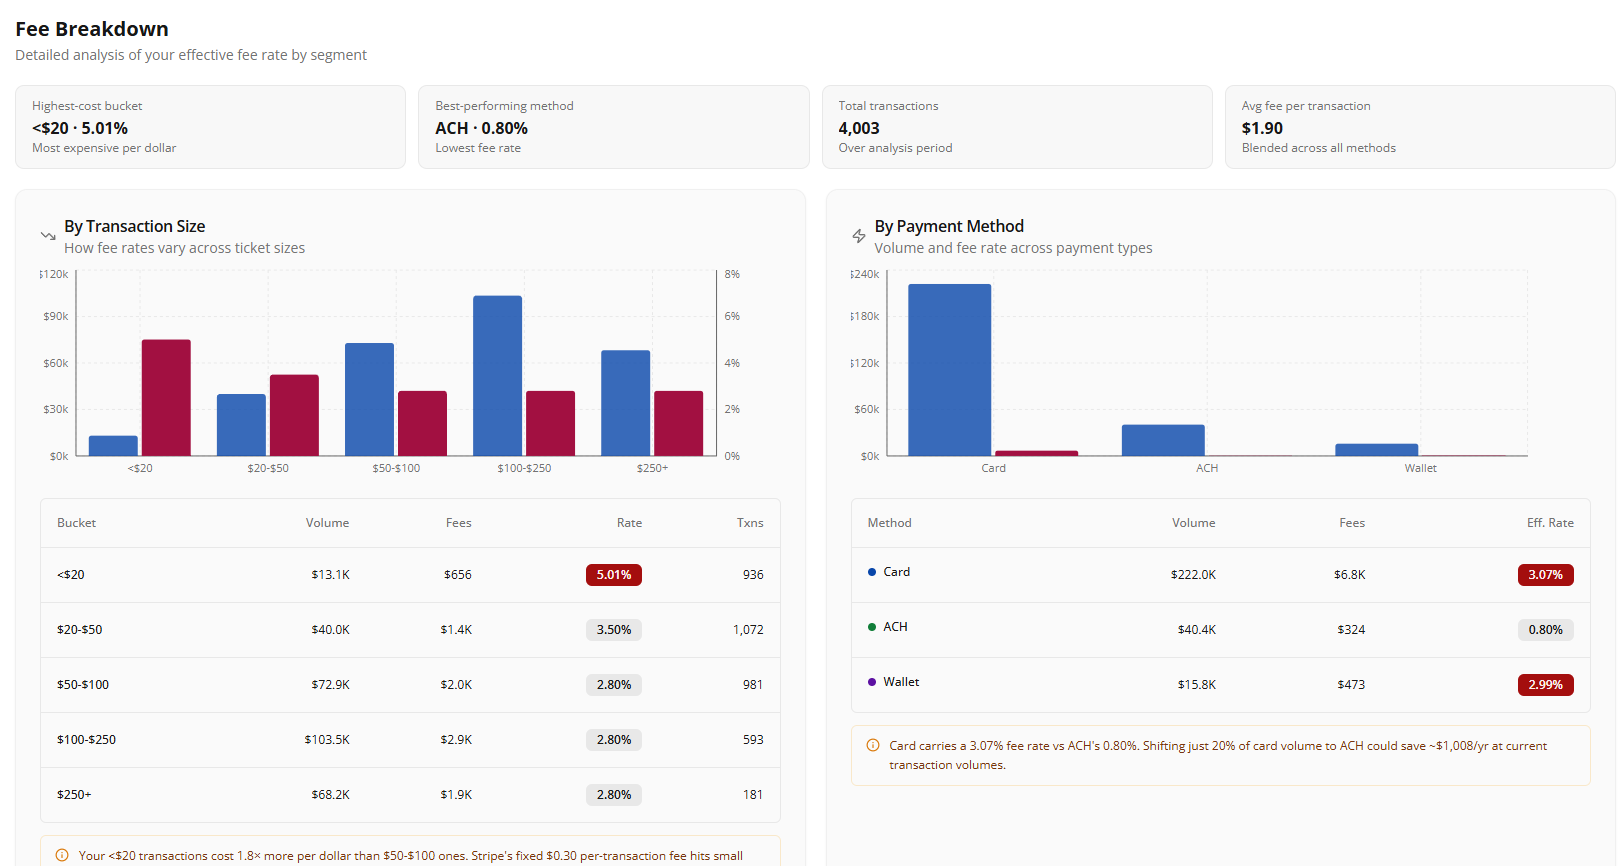
Task: Select the 0.80% rate badge in ACH row
Action: tap(1544, 630)
